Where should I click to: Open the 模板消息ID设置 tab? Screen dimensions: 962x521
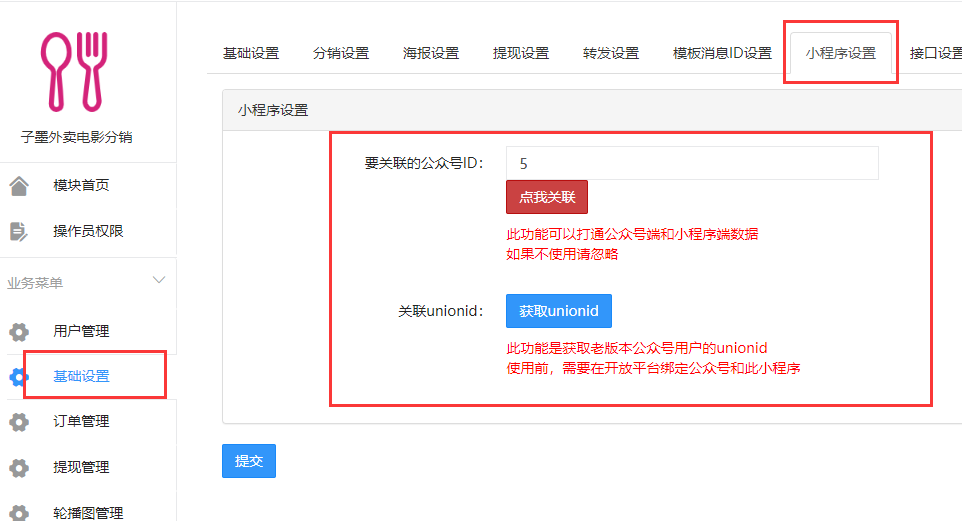722,53
